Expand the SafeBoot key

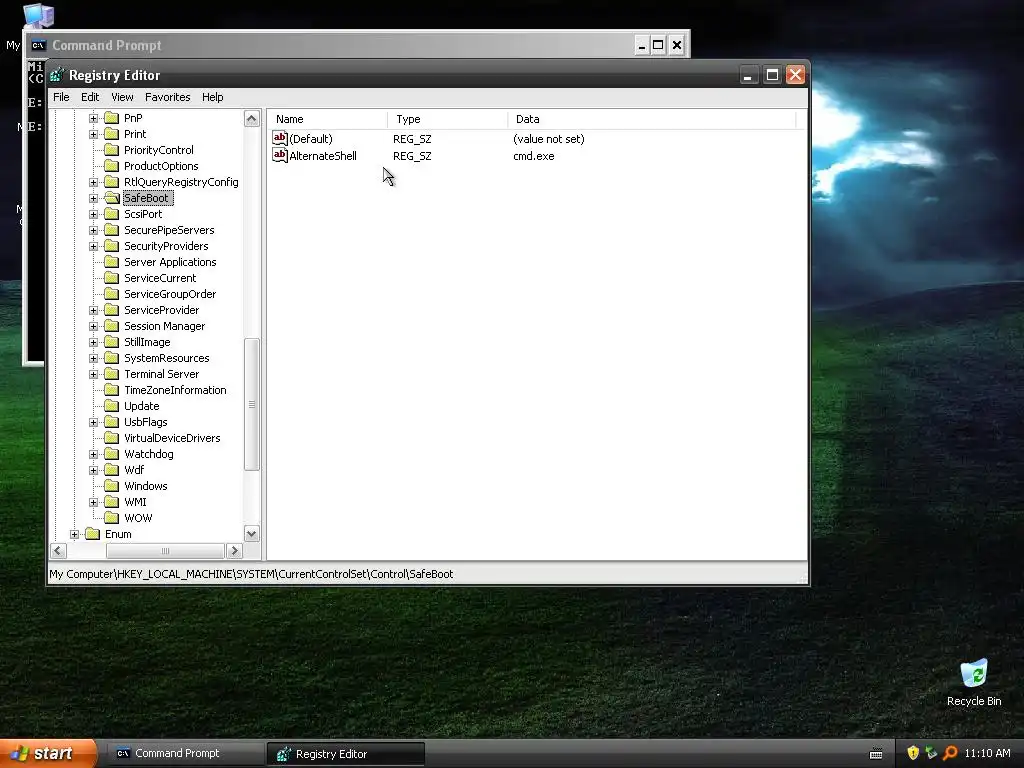[x=93, y=199]
